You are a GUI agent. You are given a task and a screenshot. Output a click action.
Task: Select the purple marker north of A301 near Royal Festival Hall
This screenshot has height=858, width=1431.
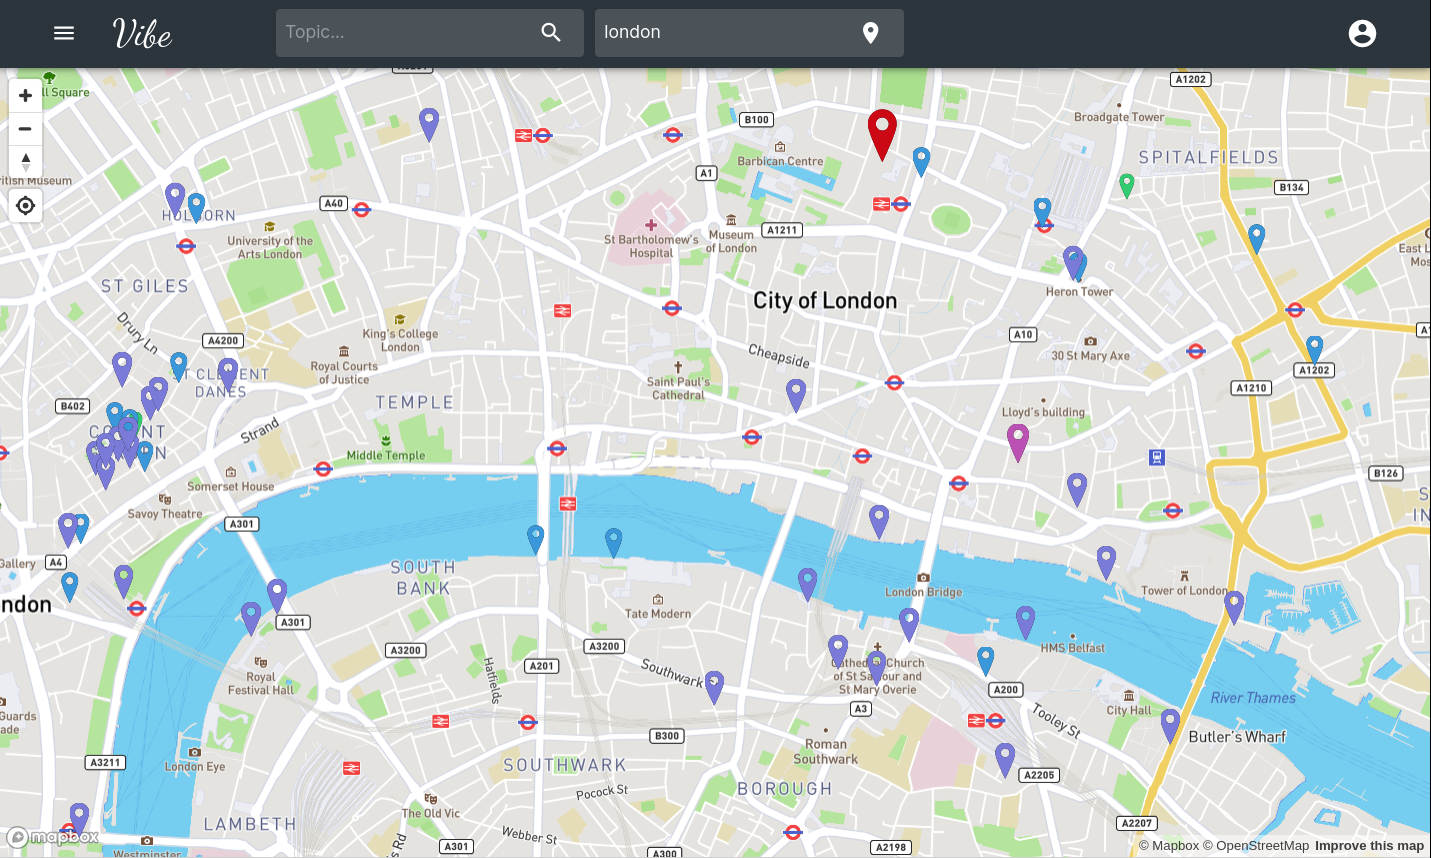pos(277,595)
